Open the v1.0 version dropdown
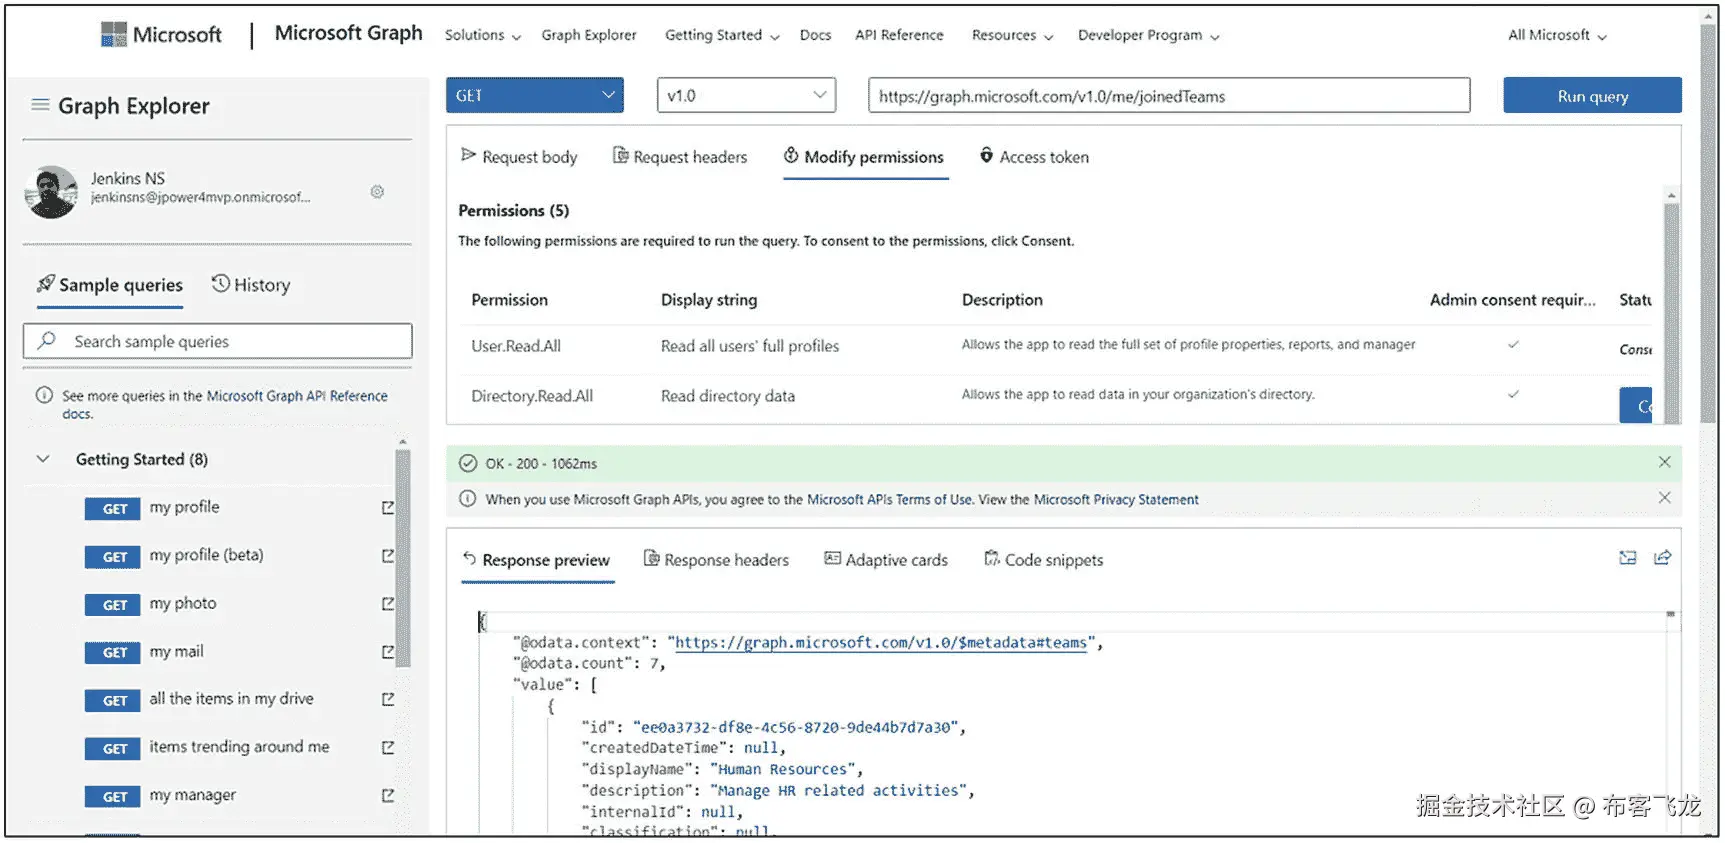This screenshot has height=843, width=1725. [746, 96]
